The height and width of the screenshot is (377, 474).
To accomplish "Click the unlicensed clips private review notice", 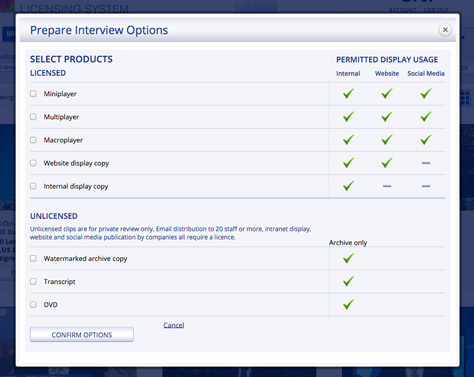I will tap(170, 233).
